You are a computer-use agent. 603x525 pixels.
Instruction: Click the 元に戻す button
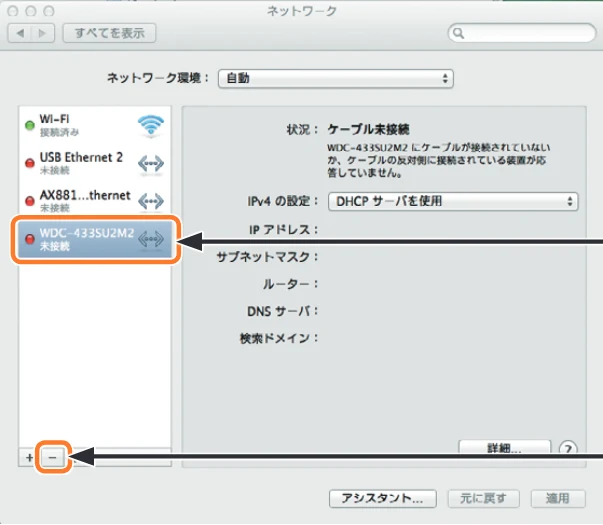click(x=483, y=498)
